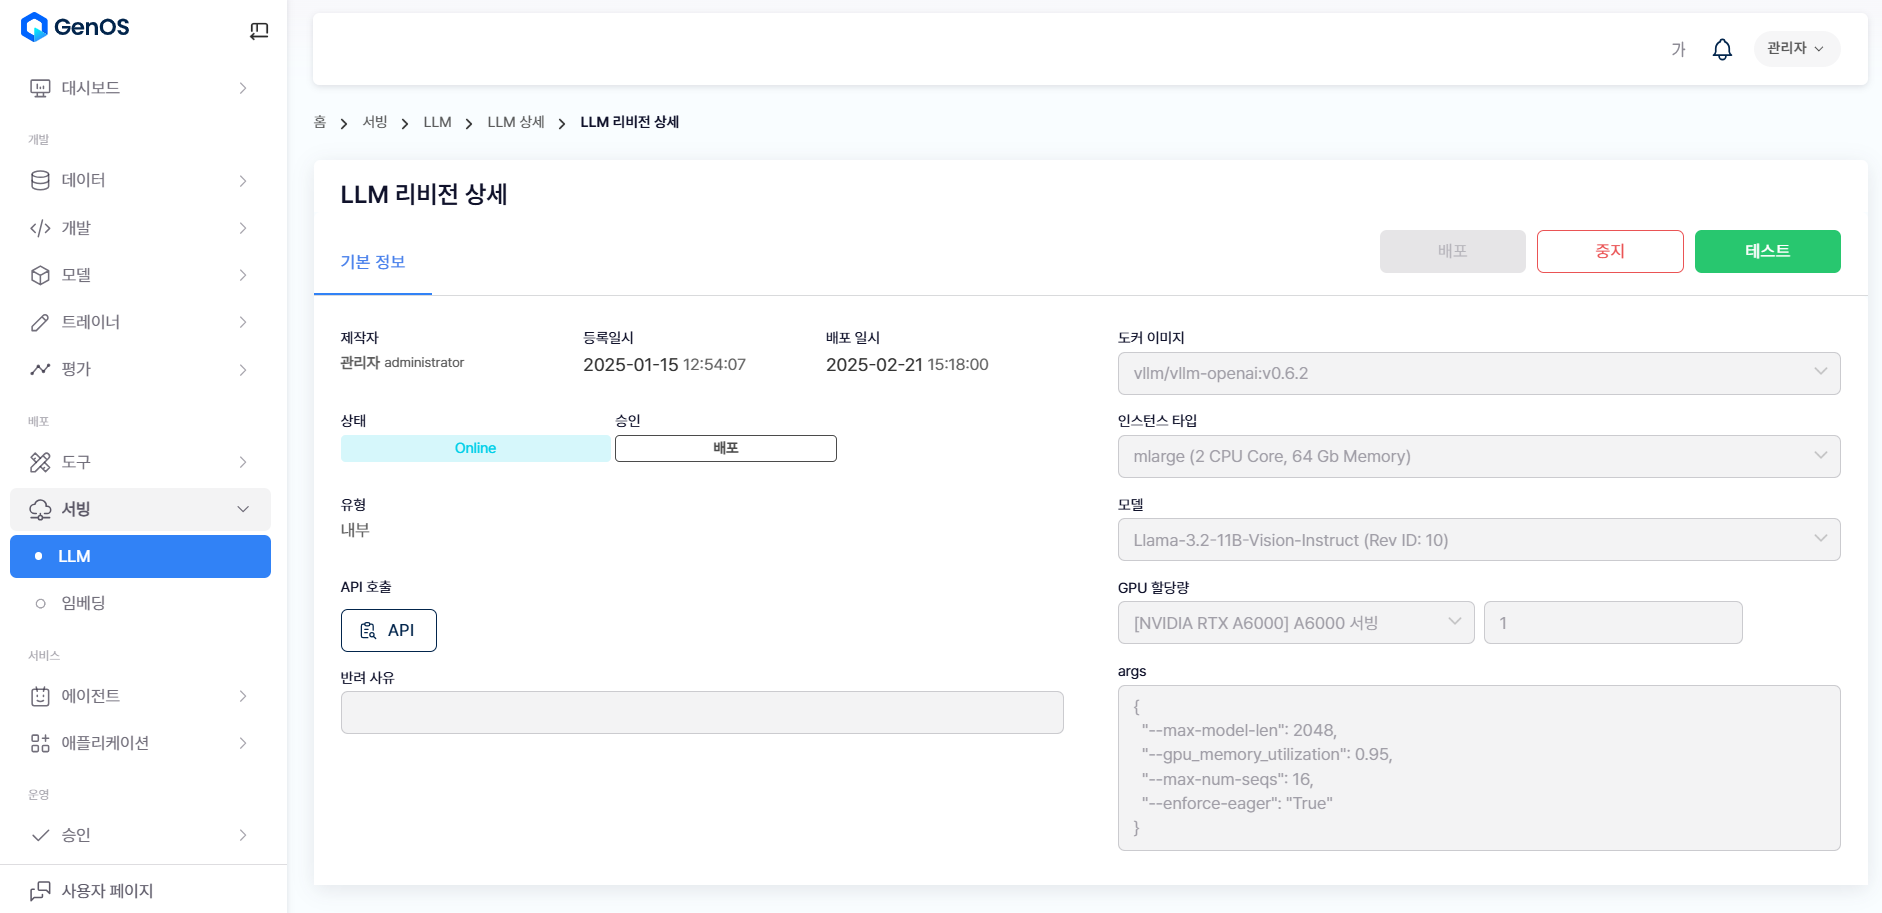
Task: Click the trainer pencil icon
Action: [40, 322]
